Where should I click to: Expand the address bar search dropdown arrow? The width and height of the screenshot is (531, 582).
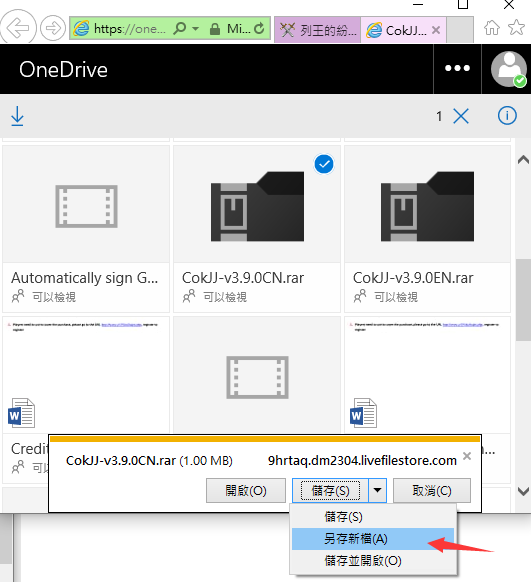click(x=196, y=29)
